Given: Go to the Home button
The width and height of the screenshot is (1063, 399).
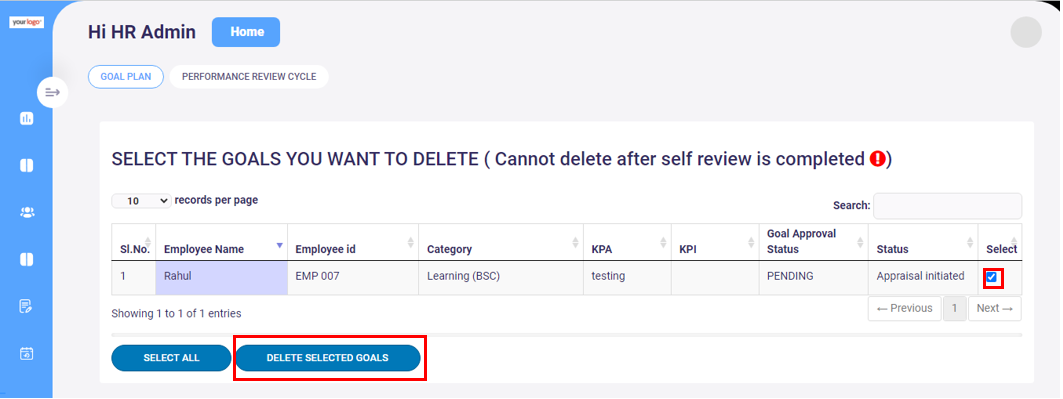Looking at the screenshot, I should pos(246,32).
